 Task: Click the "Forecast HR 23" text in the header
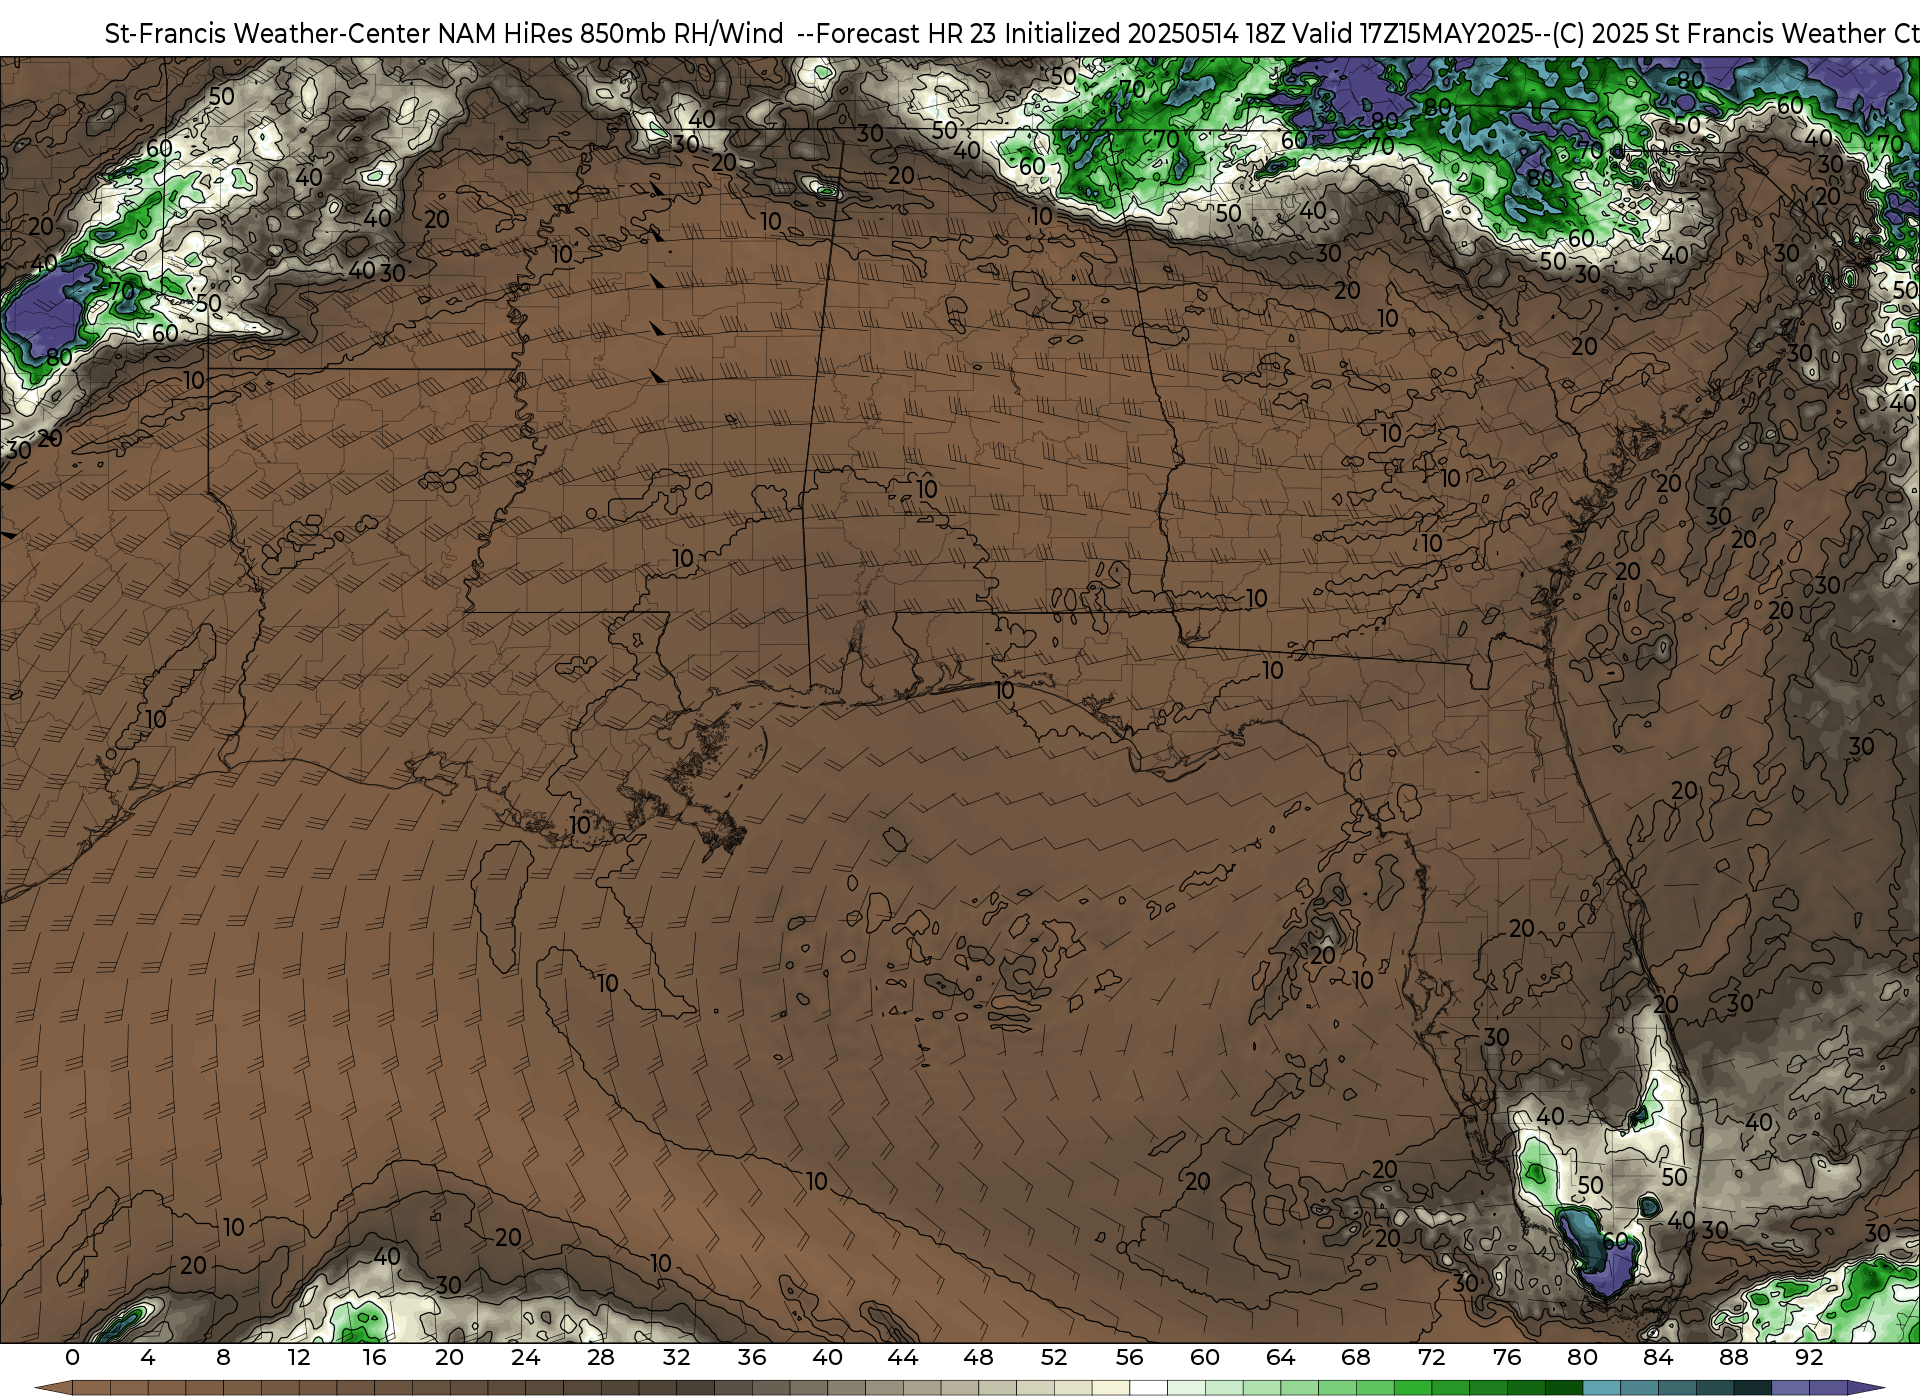pyautogui.click(x=906, y=34)
